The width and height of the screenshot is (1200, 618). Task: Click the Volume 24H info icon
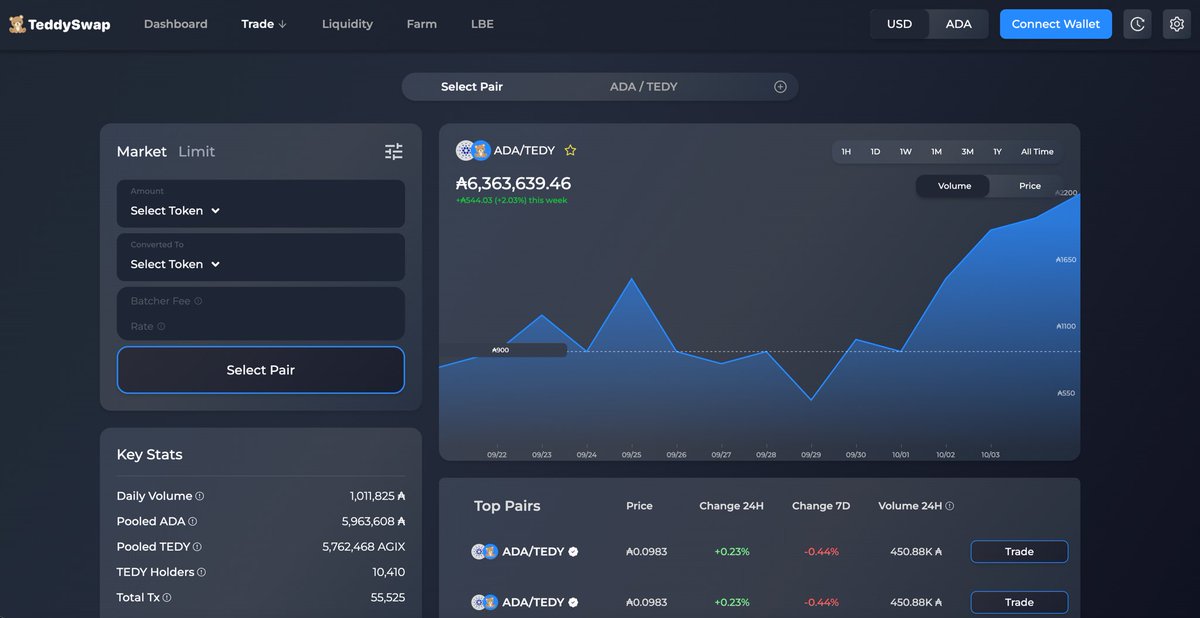(950, 506)
